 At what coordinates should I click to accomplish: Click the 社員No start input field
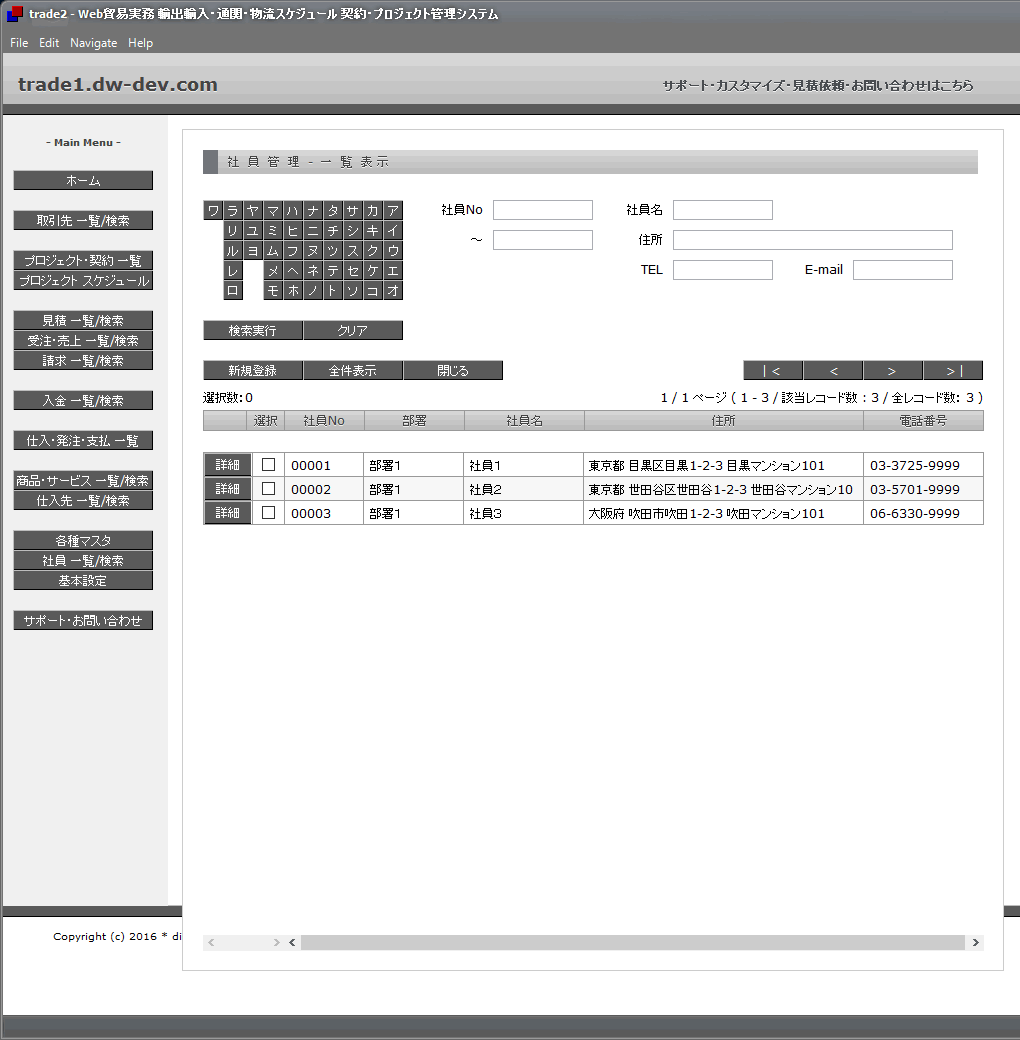542,210
